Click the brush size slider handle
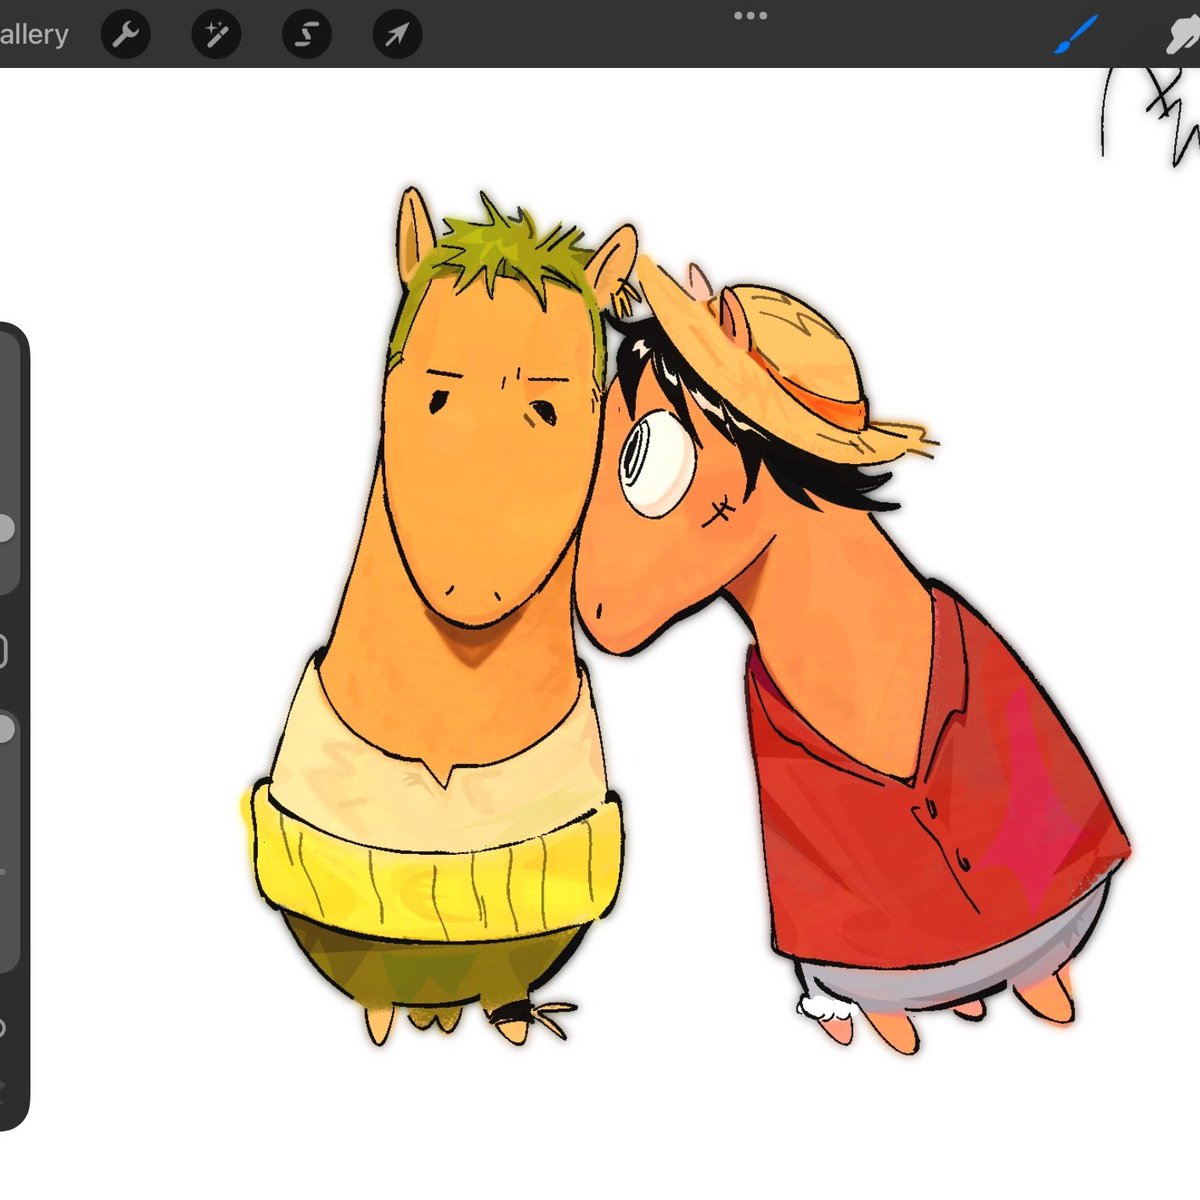The height and width of the screenshot is (1200, 1200). pyautogui.click(x=4, y=528)
